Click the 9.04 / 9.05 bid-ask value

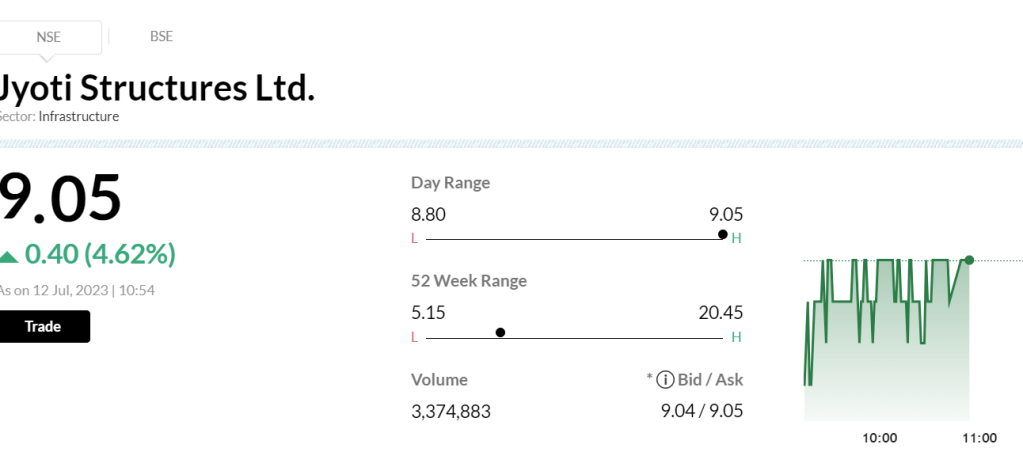(x=702, y=411)
